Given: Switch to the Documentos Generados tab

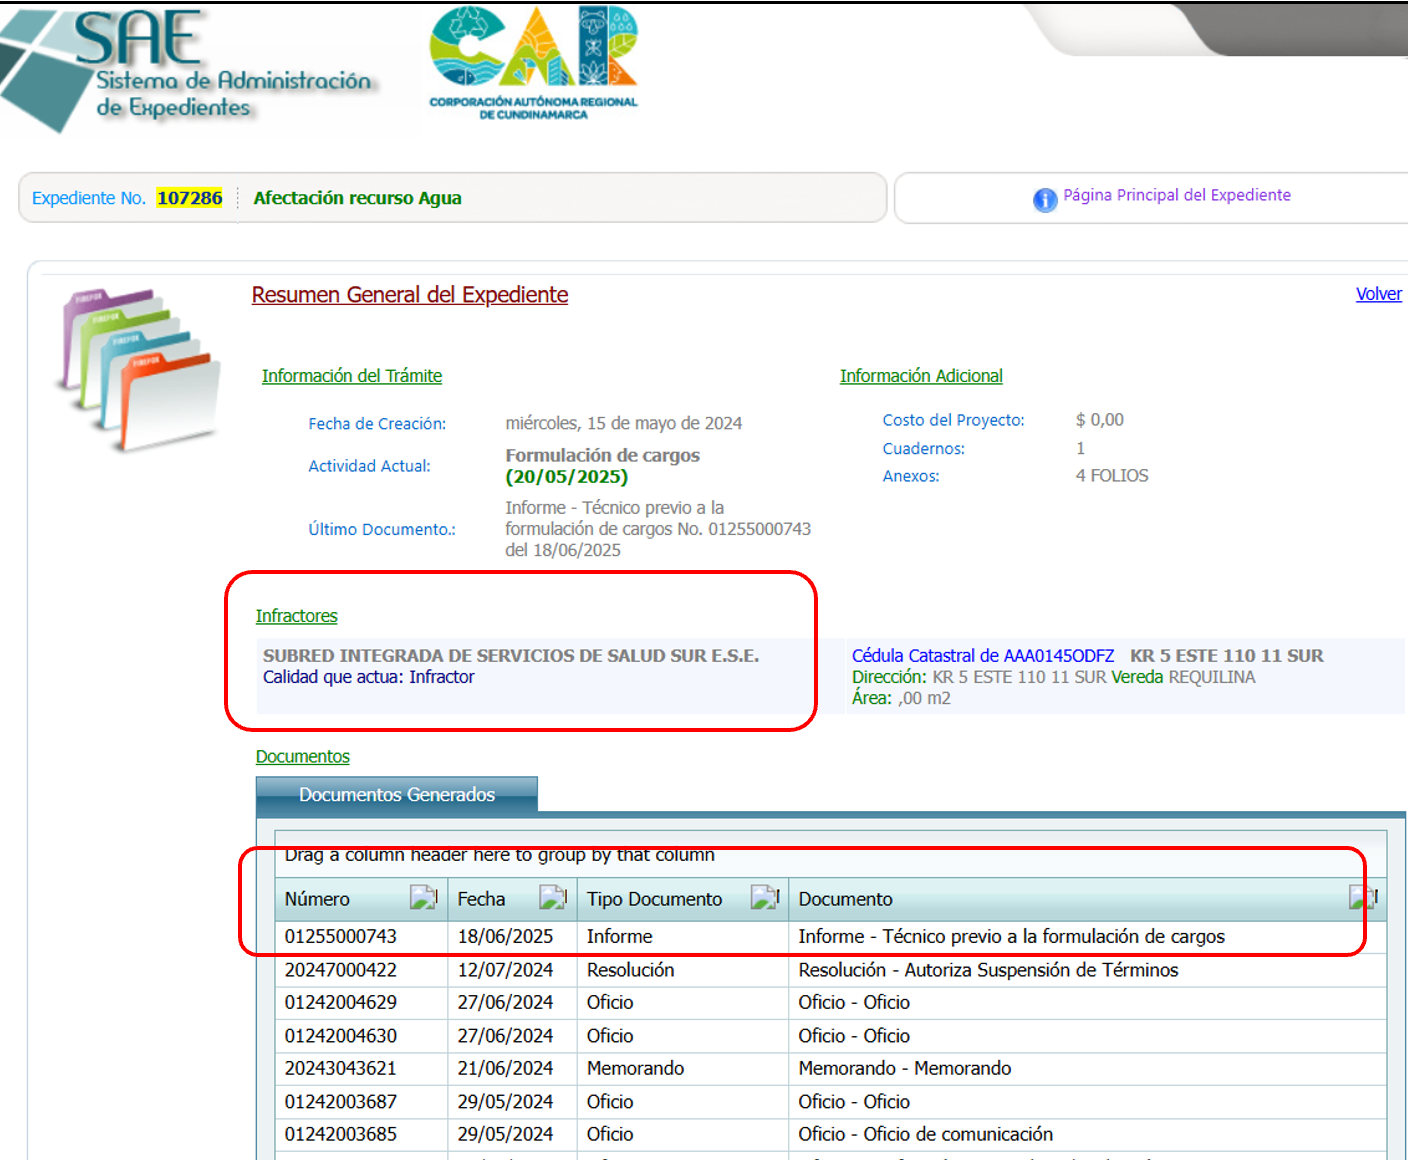Looking at the screenshot, I should click(x=397, y=794).
